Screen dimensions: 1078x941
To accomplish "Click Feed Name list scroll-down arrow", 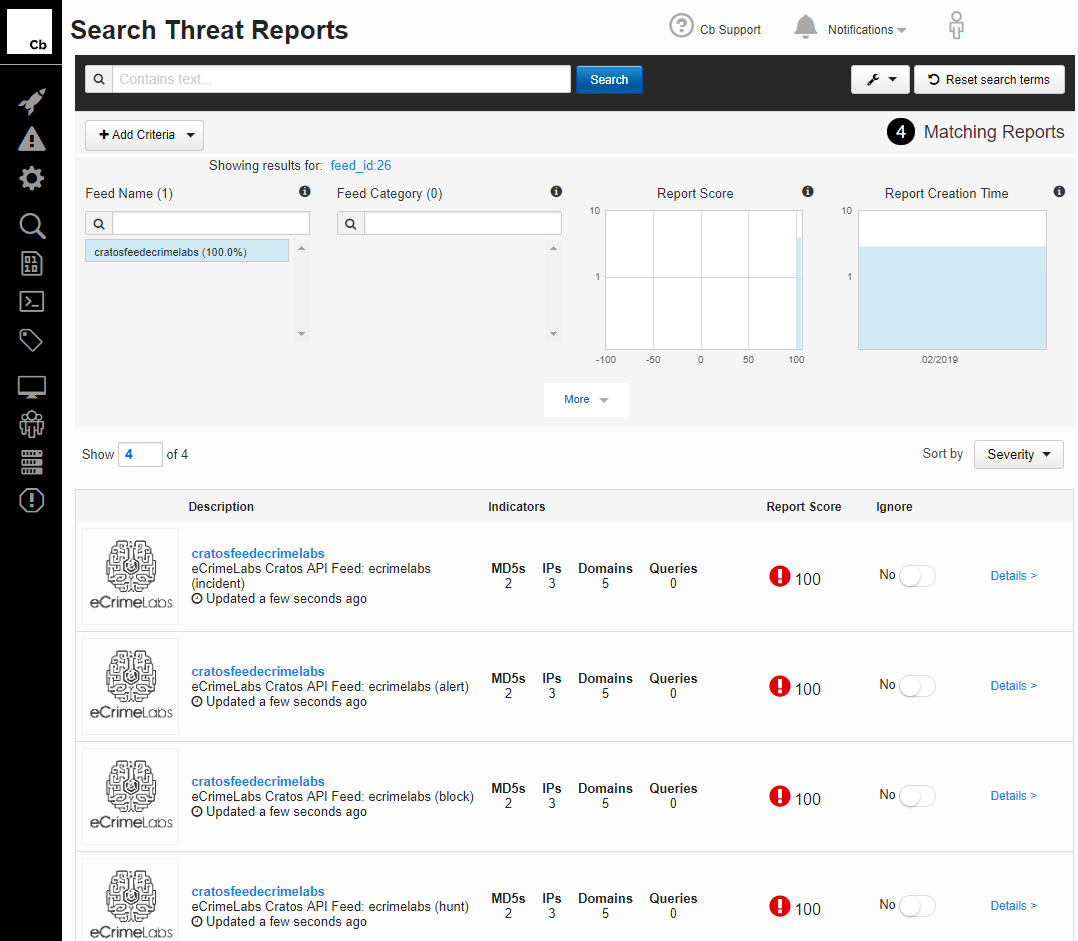I will (301, 334).
